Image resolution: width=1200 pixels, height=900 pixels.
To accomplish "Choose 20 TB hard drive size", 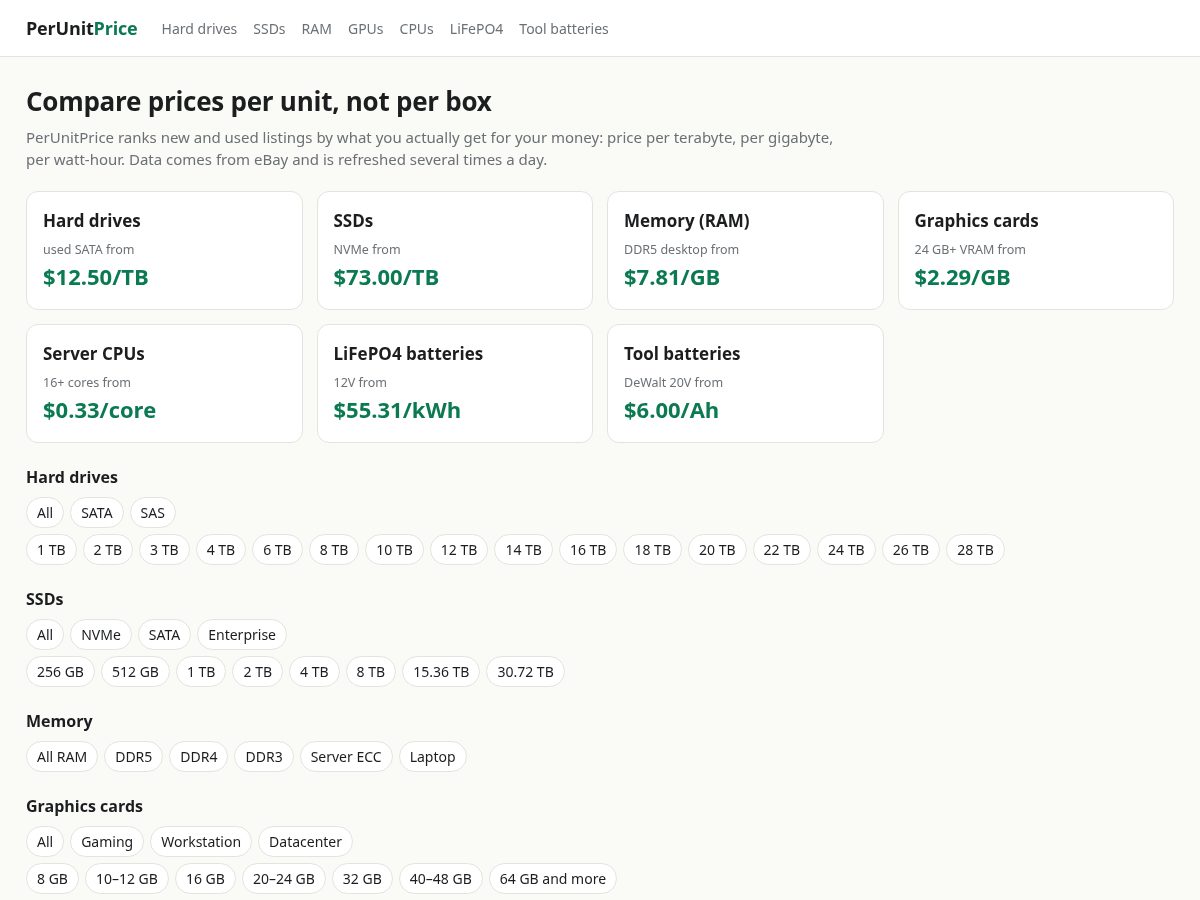I will (717, 550).
